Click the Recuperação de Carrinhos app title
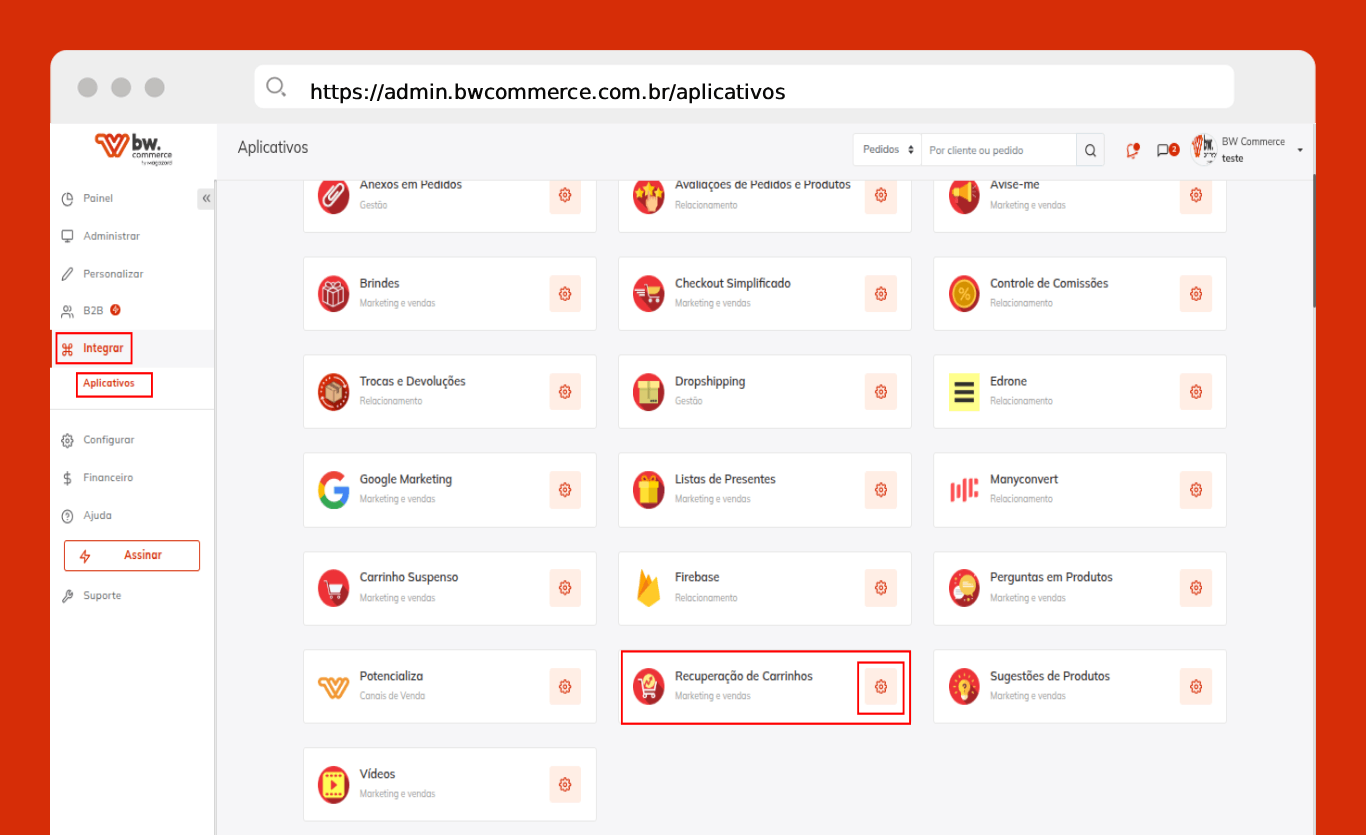Image resolution: width=1366 pixels, height=835 pixels. point(744,677)
